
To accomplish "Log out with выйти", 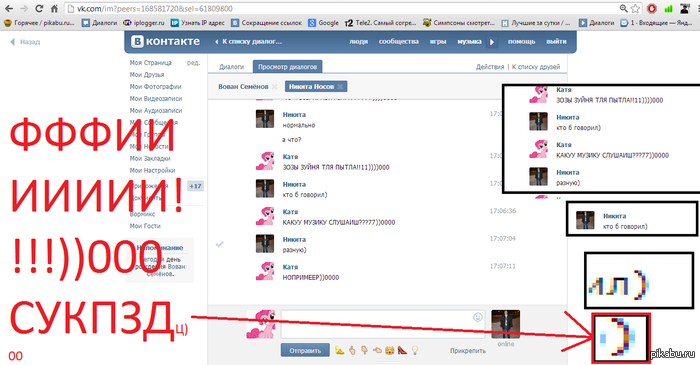I will (x=556, y=41).
